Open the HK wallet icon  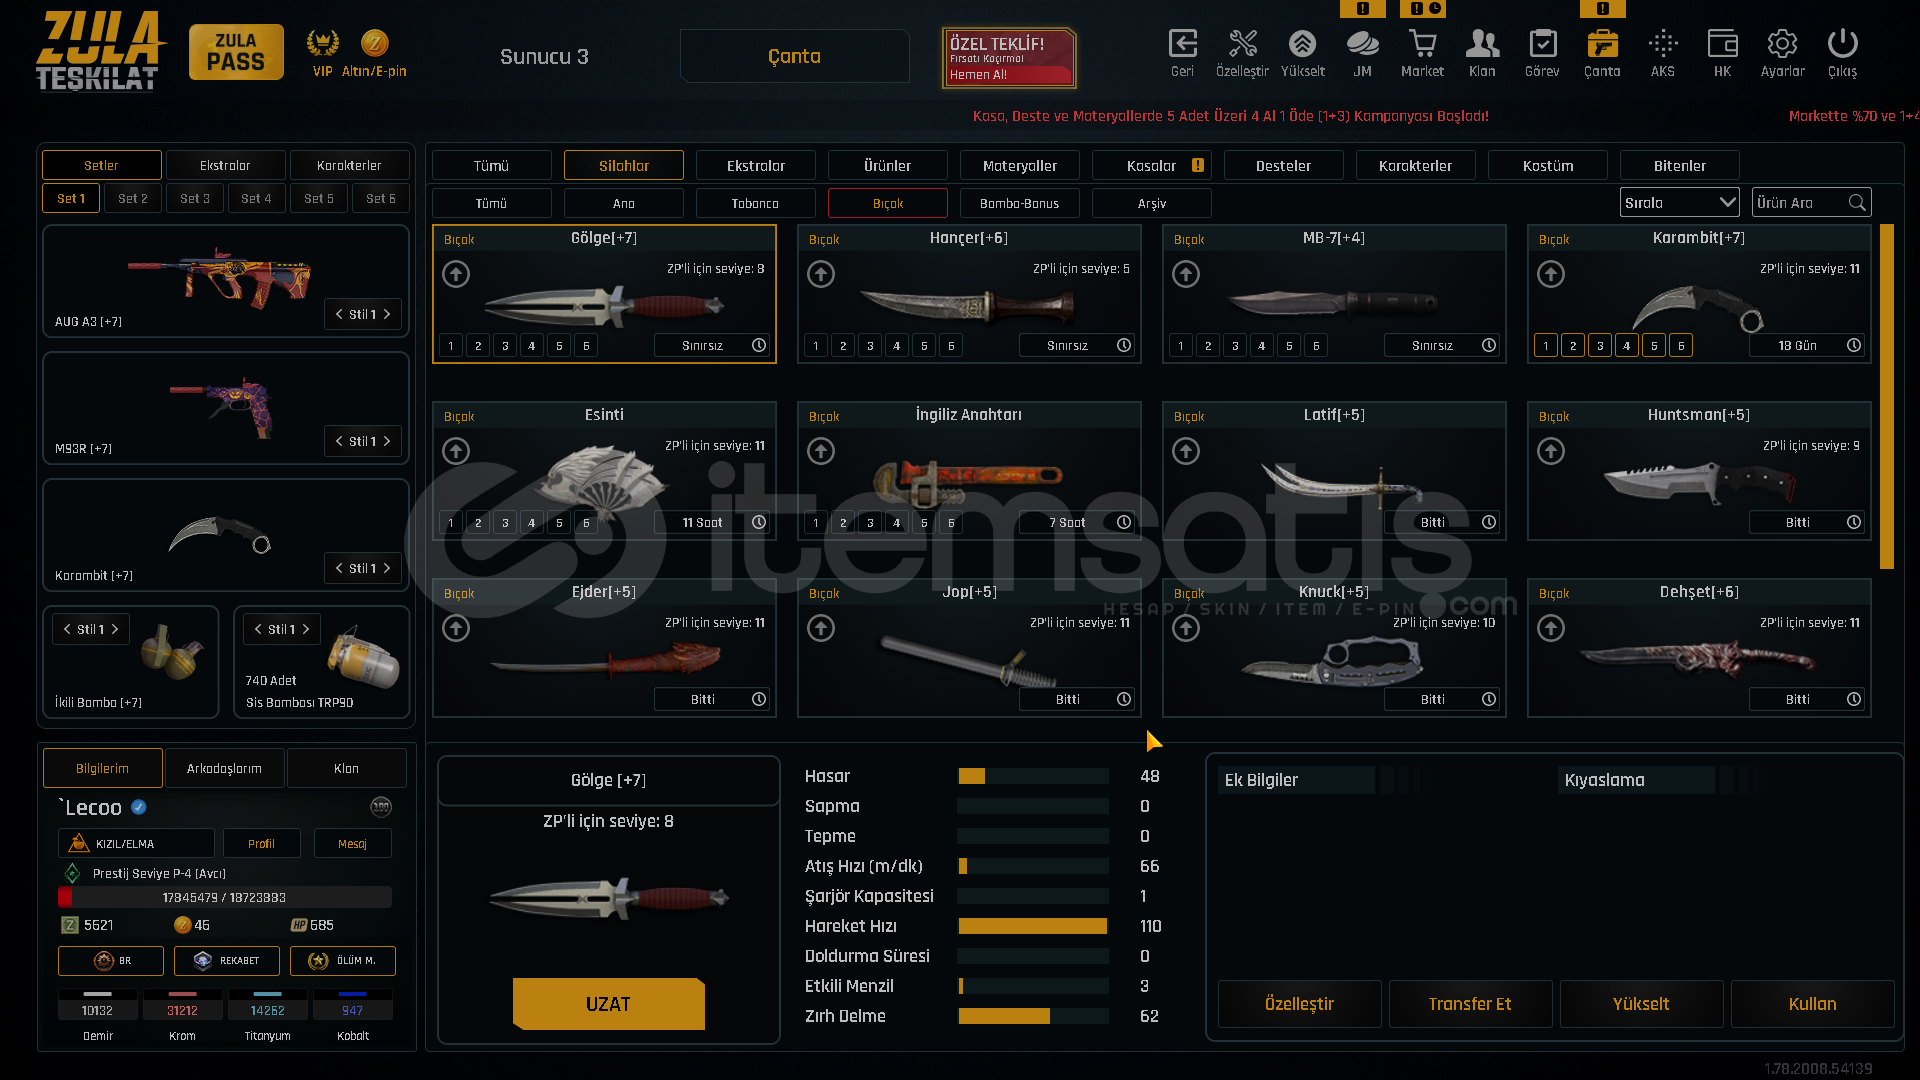tap(1722, 44)
